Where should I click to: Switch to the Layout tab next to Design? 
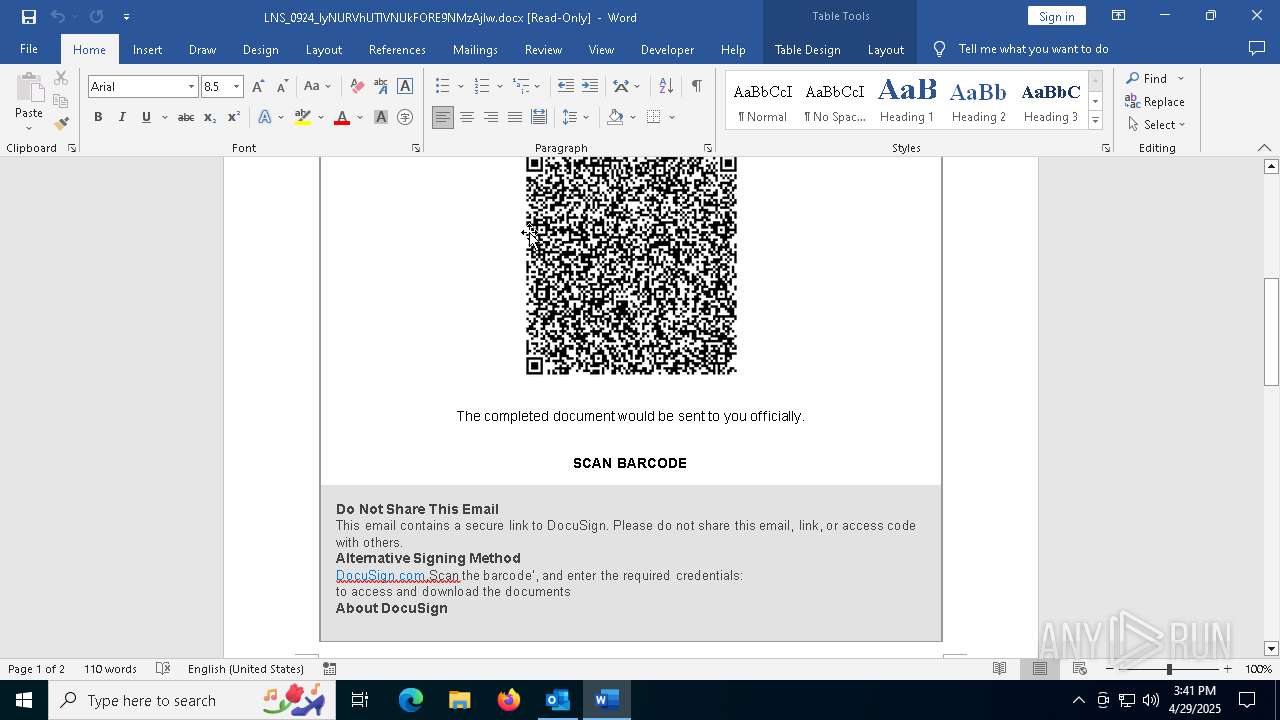coord(323,49)
